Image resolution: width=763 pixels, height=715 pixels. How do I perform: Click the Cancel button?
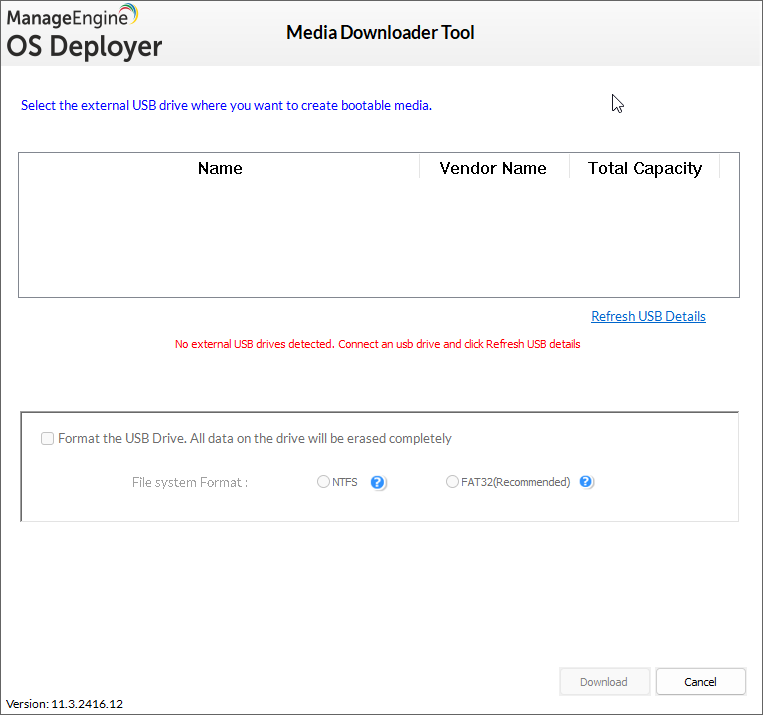pyautogui.click(x=700, y=682)
